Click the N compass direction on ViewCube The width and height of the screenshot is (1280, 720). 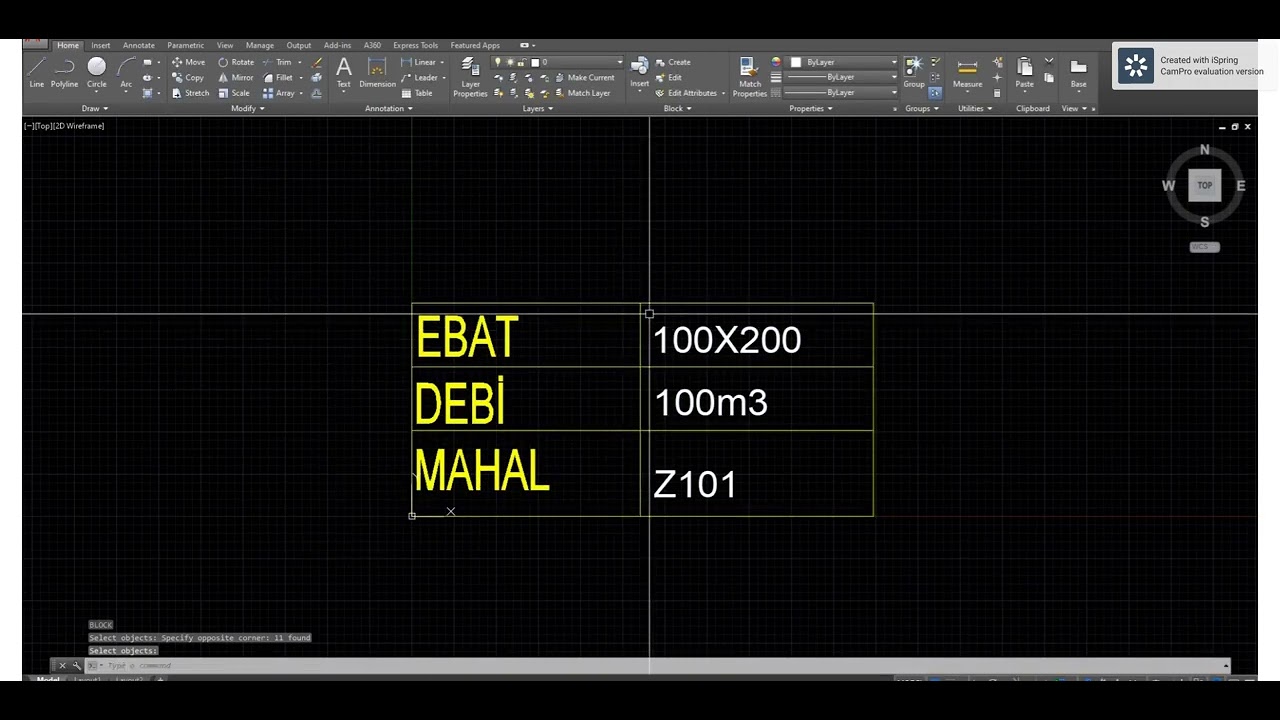click(1204, 150)
